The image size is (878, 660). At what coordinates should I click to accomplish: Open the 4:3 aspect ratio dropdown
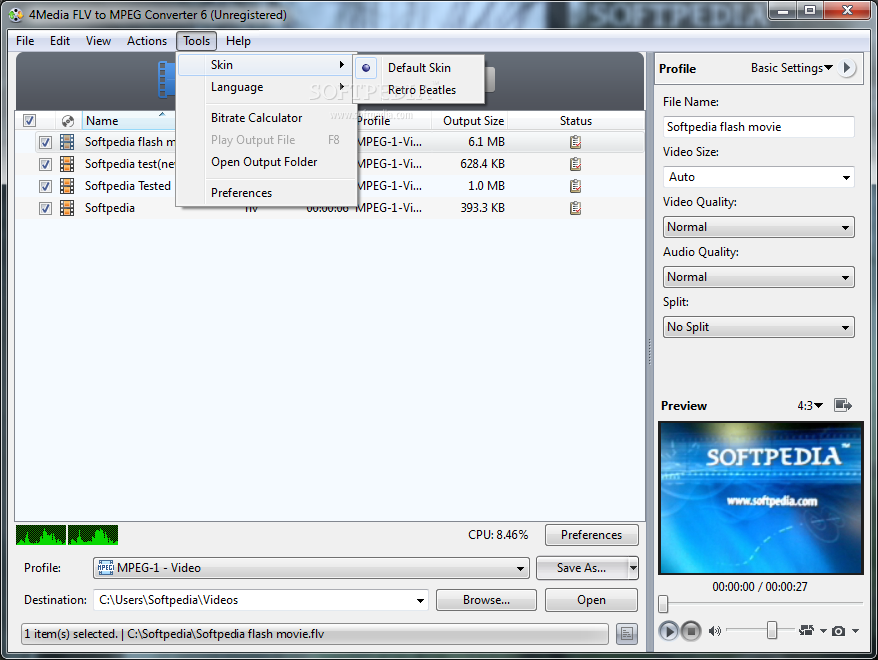[x=810, y=405]
